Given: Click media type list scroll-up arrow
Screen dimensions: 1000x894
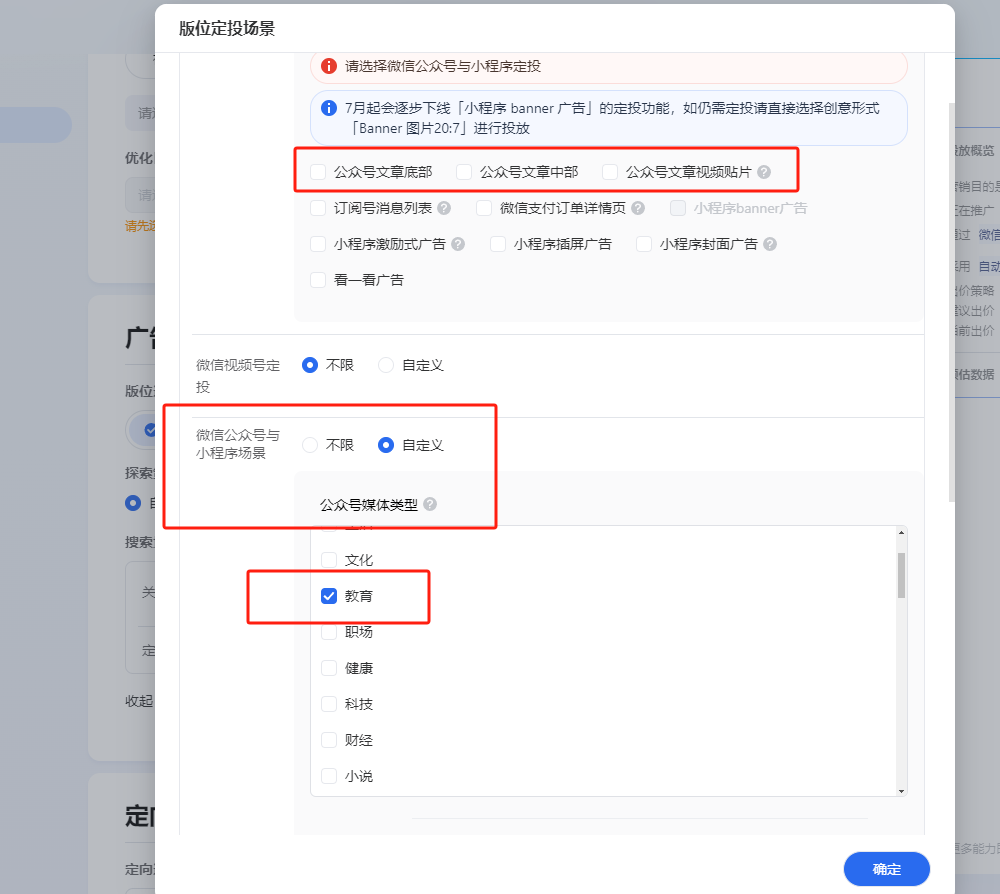Looking at the screenshot, I should [901, 532].
